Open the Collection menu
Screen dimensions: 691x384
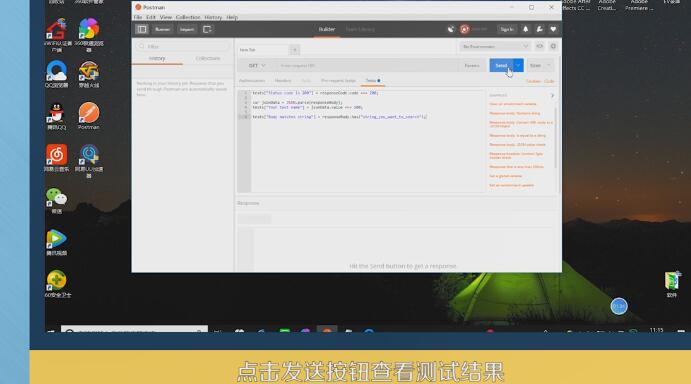pos(188,17)
